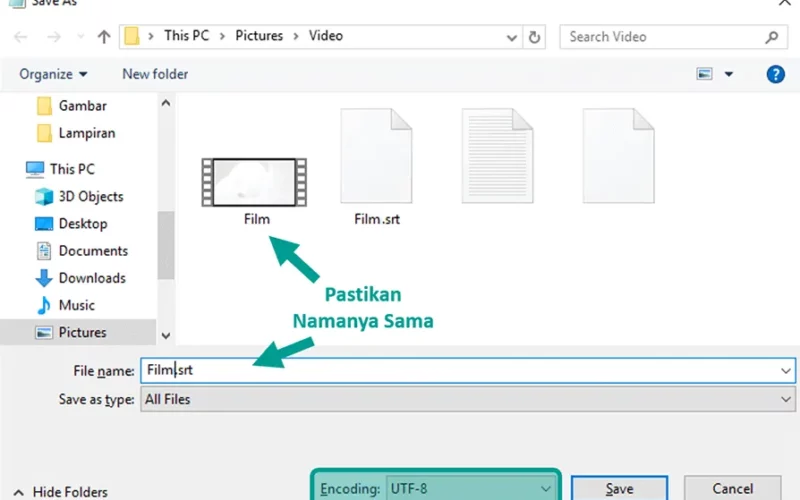Click the Gambar folder icon
Screen dimensions: 800x500
(44, 106)
